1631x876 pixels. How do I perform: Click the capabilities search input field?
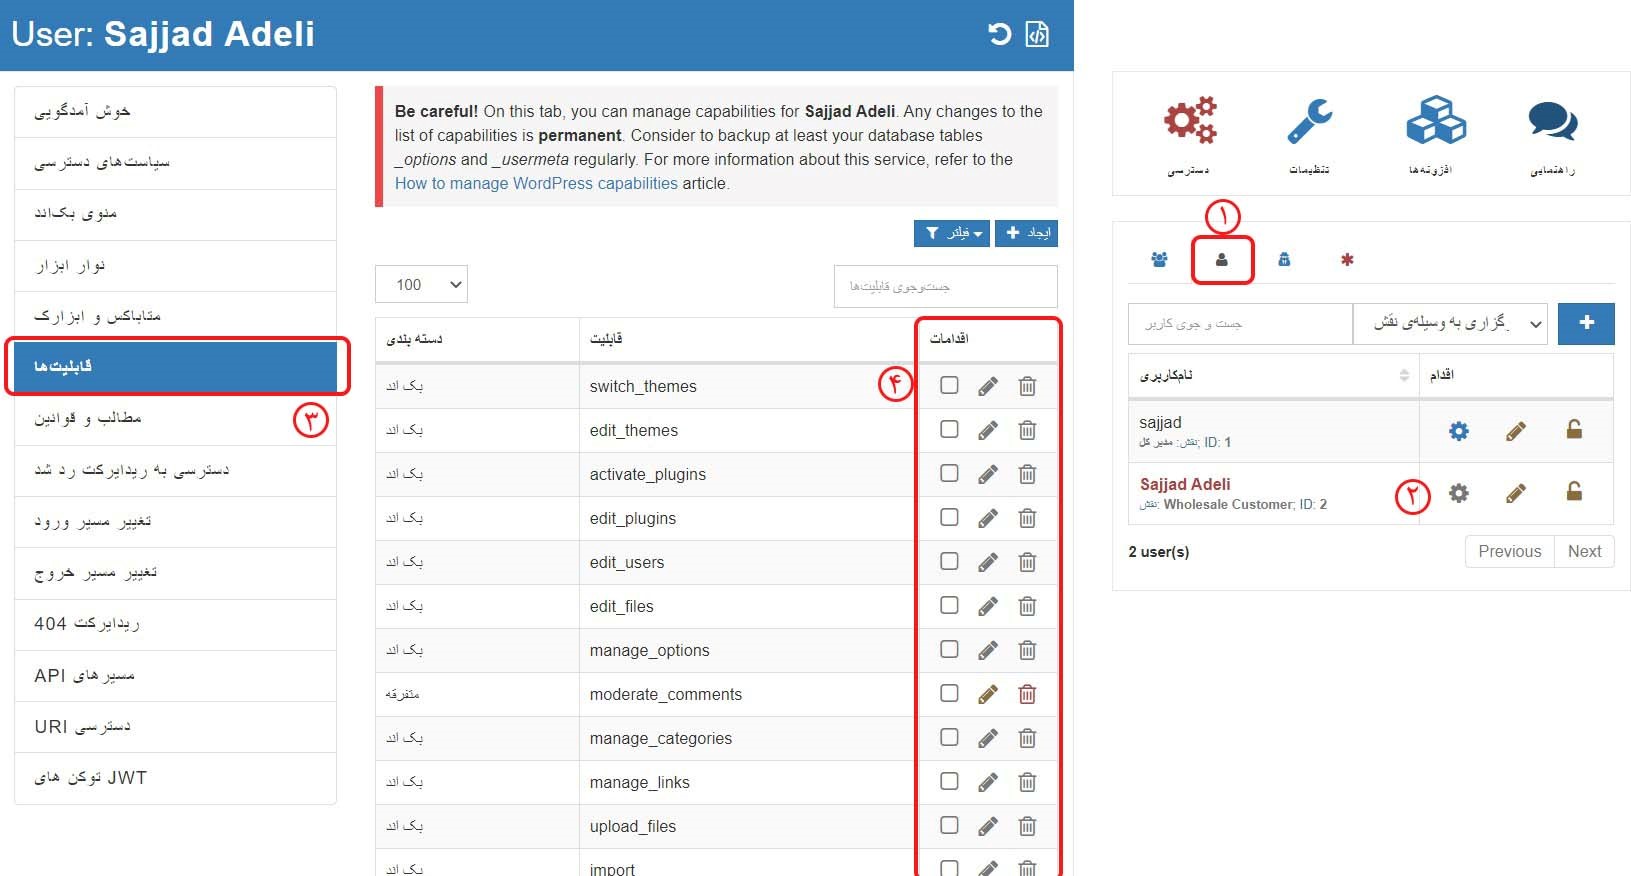coord(945,287)
